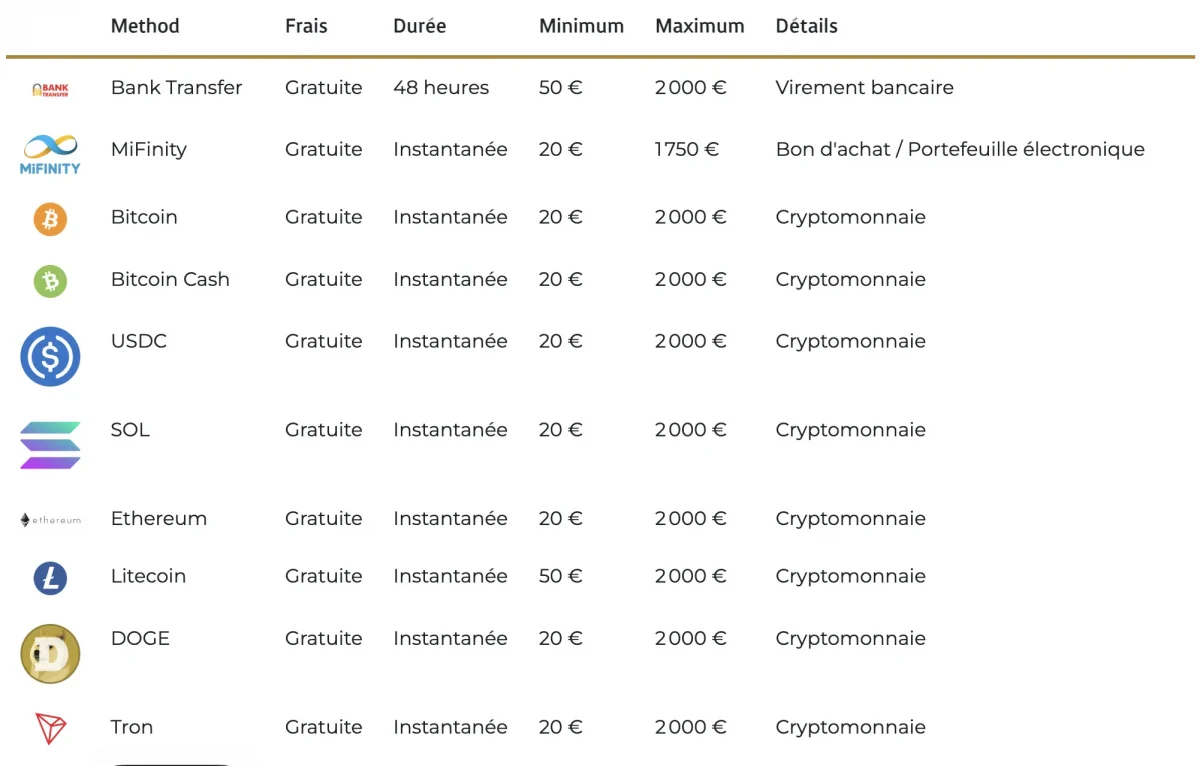Click the orange Bitcoin icon
The height and width of the screenshot is (766, 1200).
coord(50,218)
